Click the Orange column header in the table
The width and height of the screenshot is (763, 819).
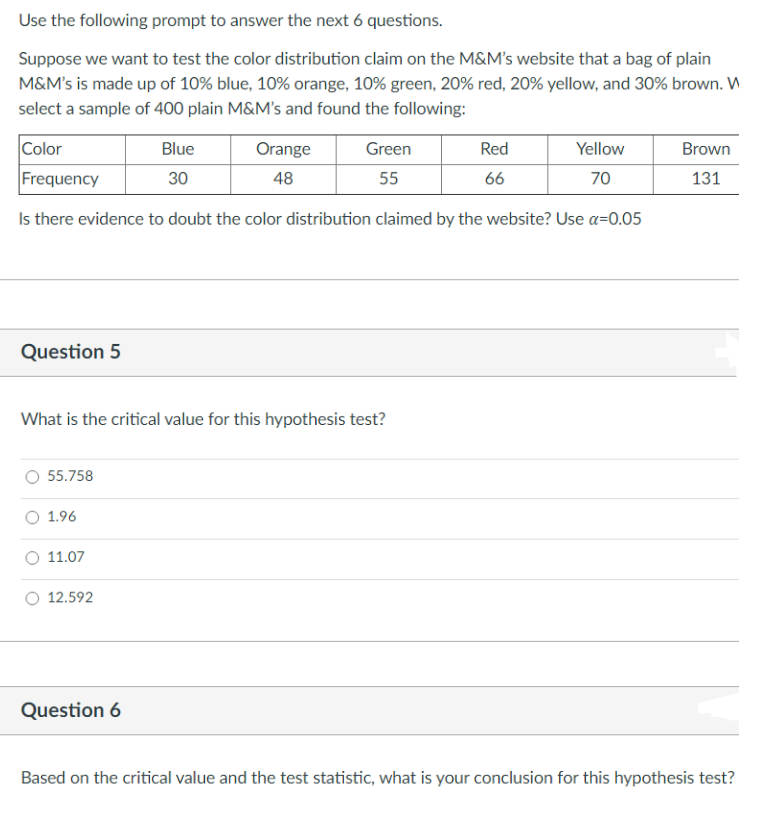coord(283,149)
